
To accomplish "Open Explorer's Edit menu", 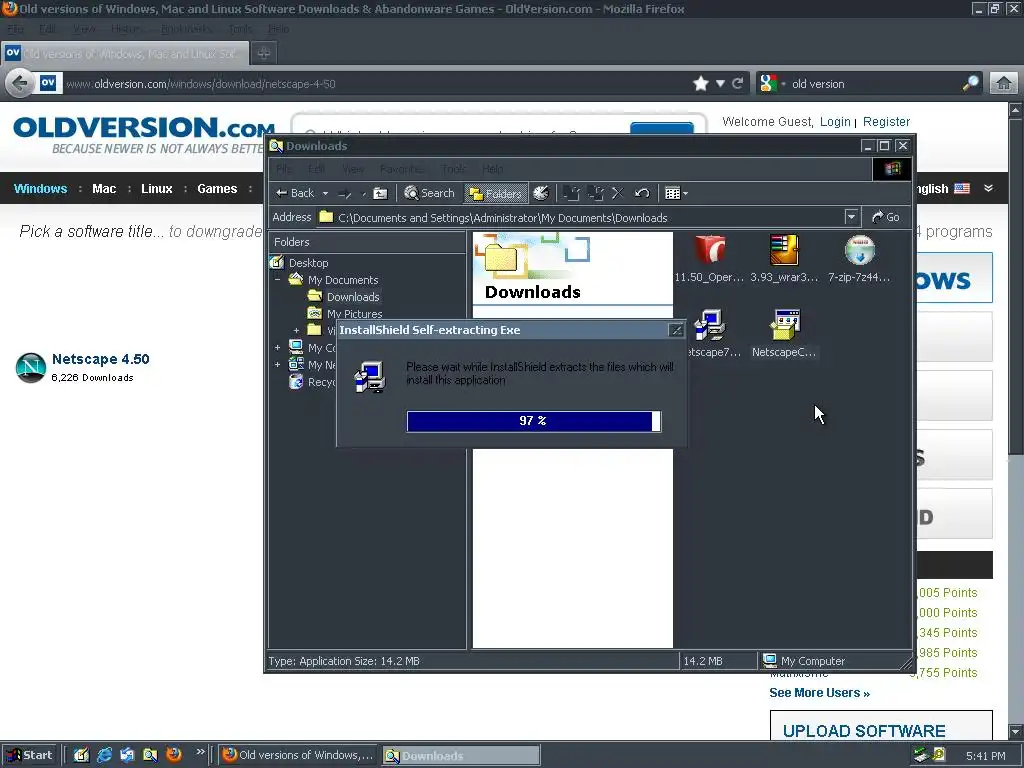I will (316, 169).
